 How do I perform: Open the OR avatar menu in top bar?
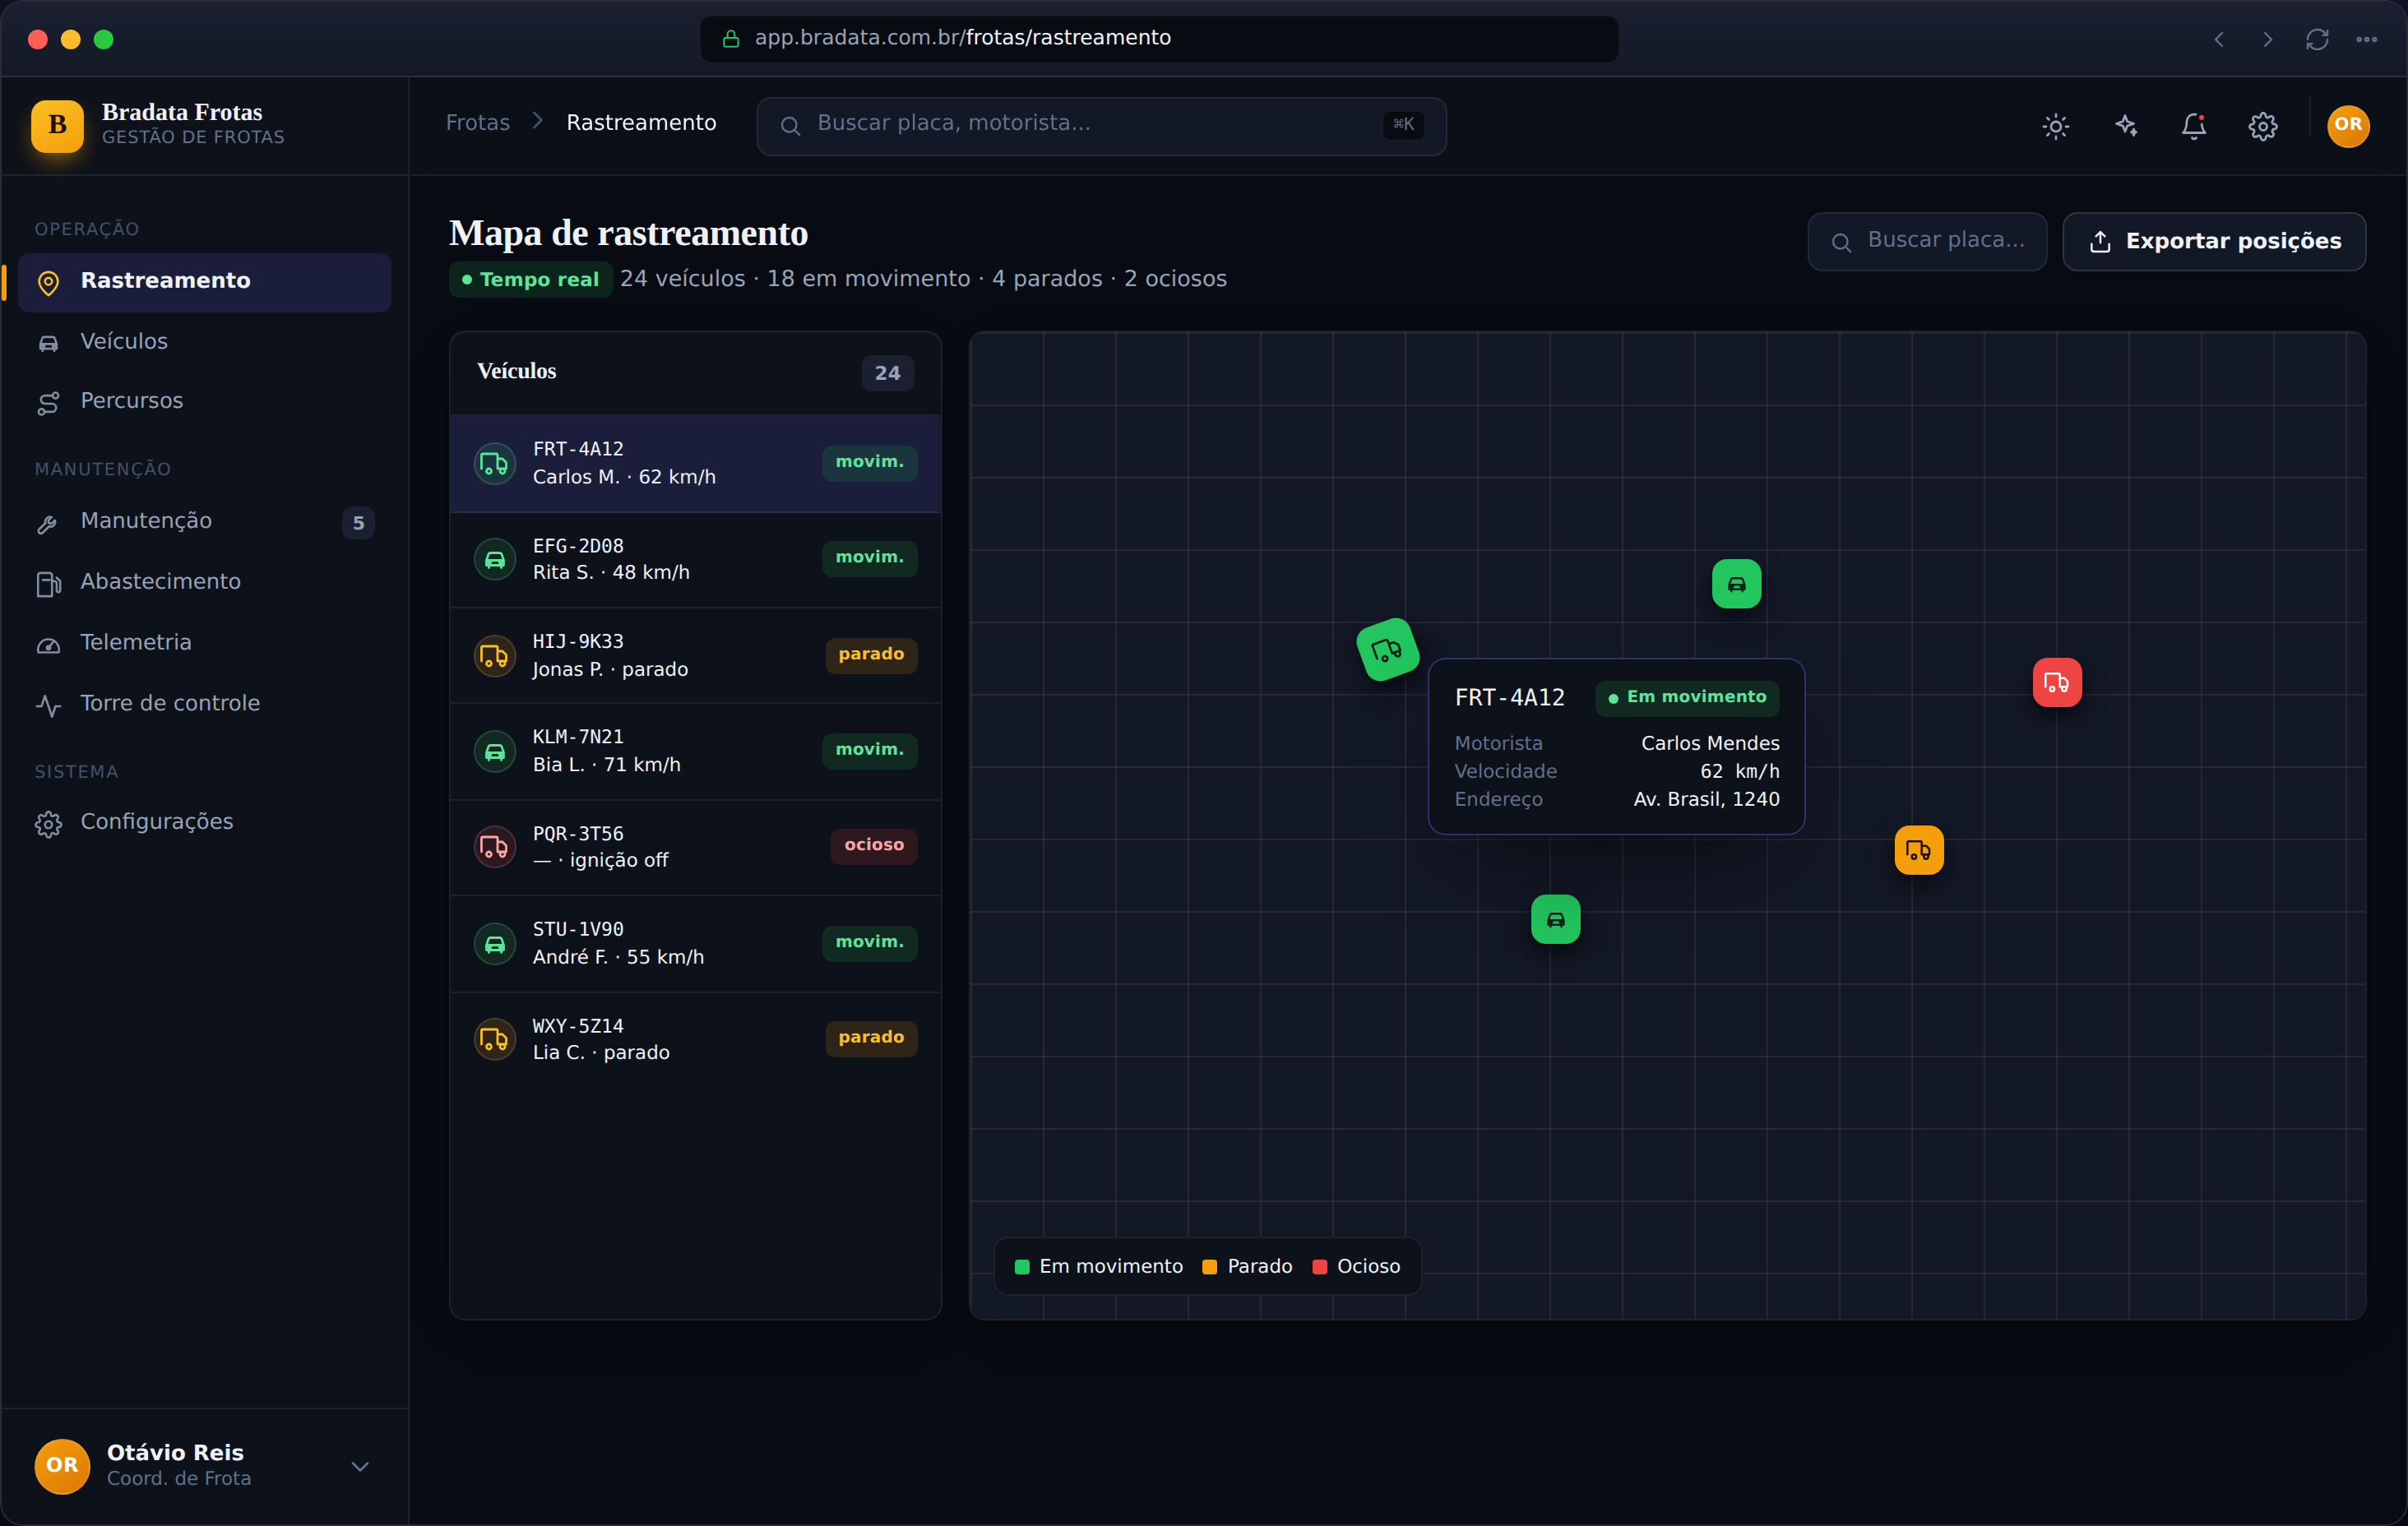coord(2347,126)
